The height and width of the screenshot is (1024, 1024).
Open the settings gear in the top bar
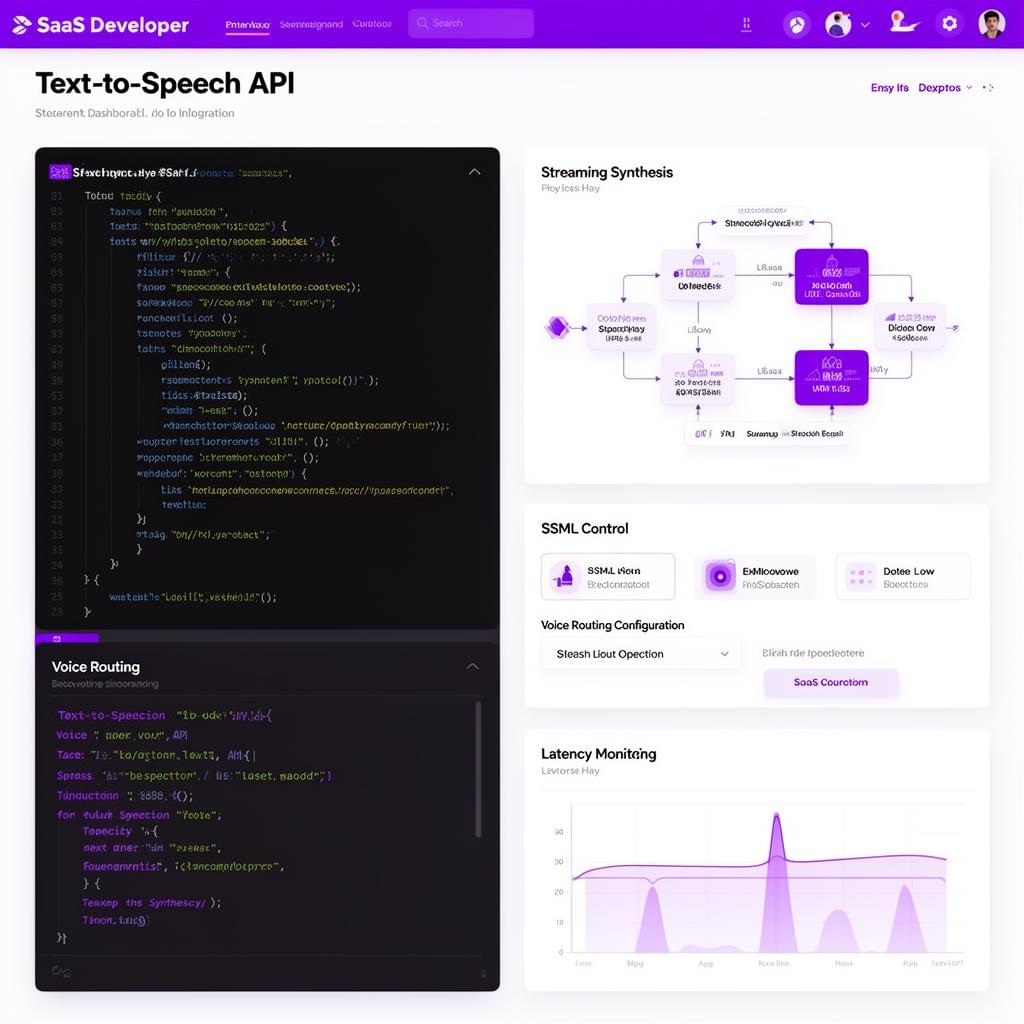coord(948,23)
